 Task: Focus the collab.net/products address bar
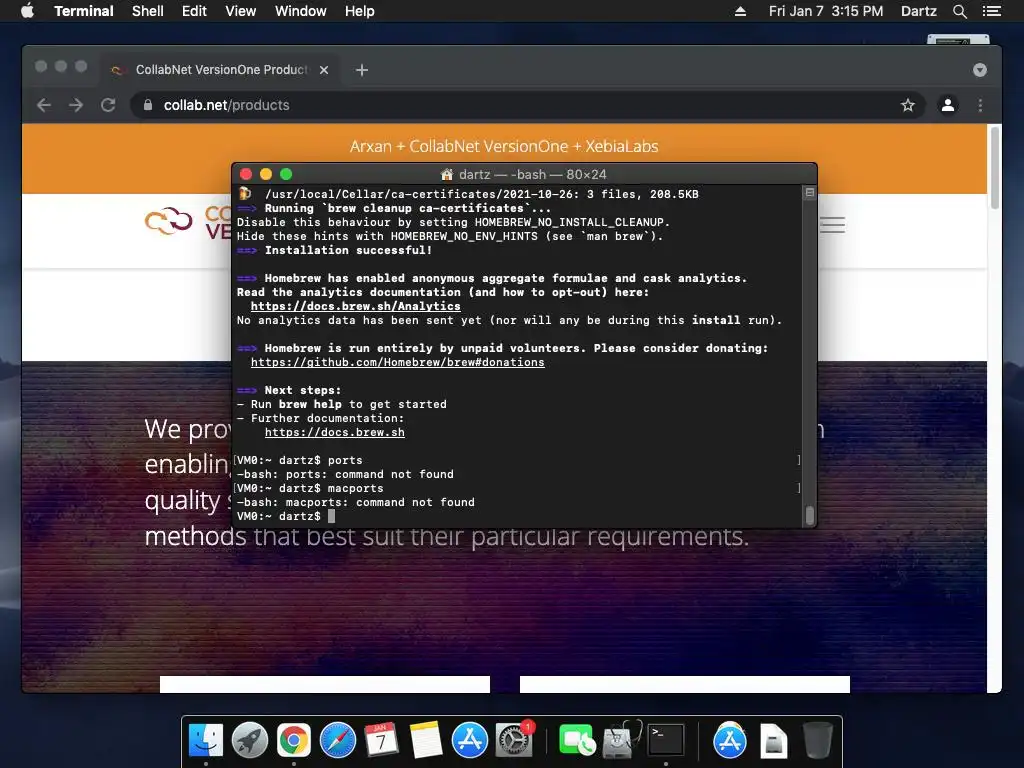point(528,105)
